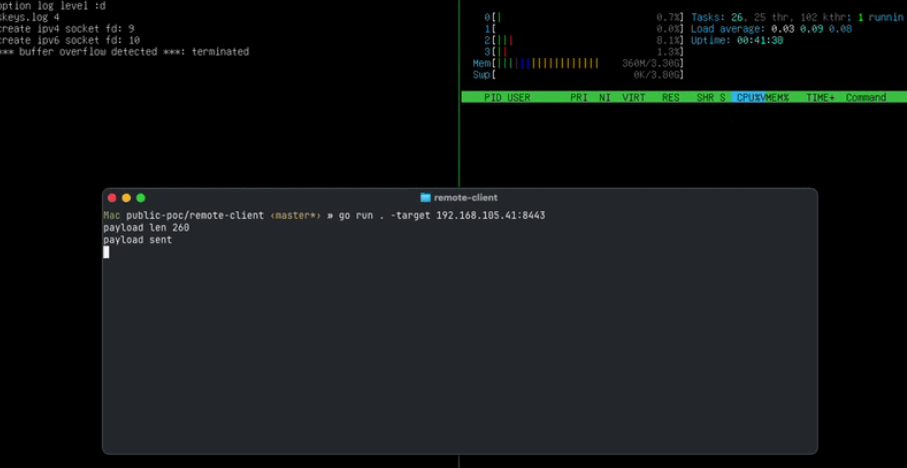The image size is (907, 468).
Task: Click the 'create ipv4 socket fd: 9' line
Action: (x=67, y=28)
